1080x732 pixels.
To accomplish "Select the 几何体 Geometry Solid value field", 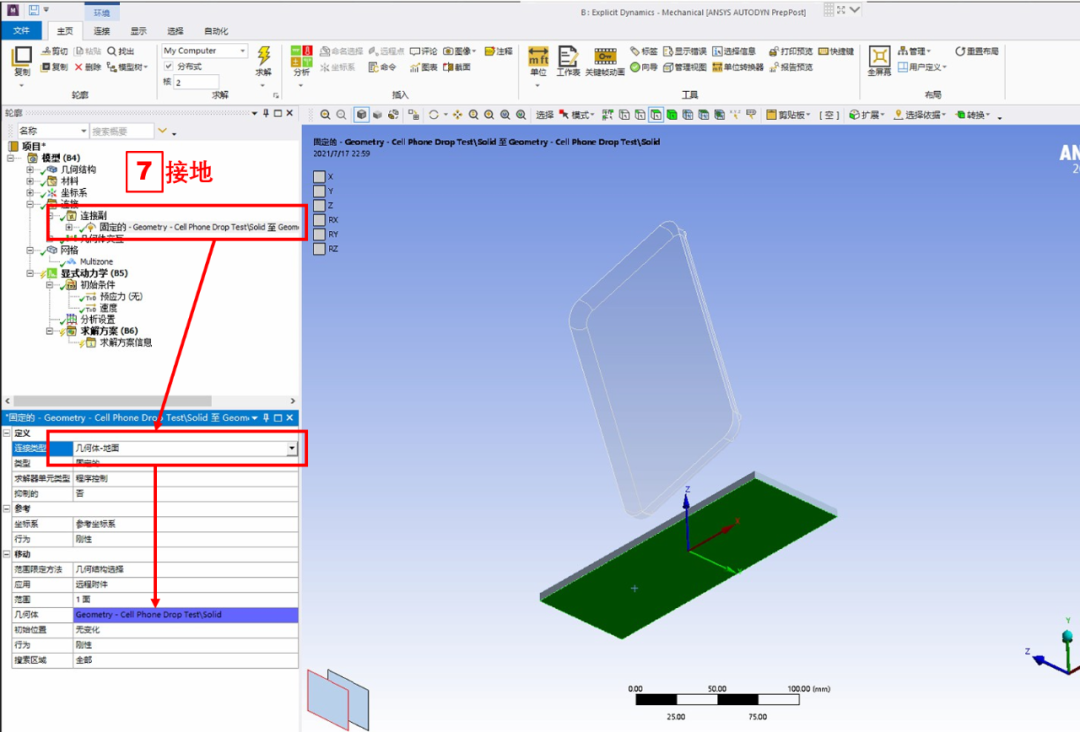I will point(185,614).
